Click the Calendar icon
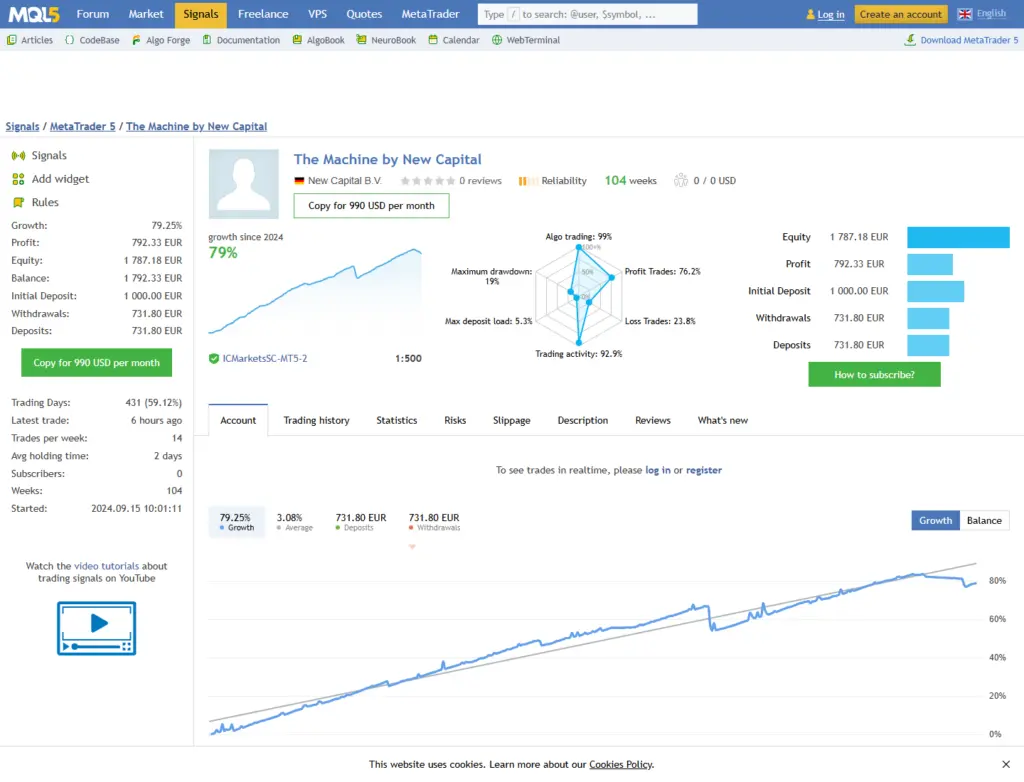This screenshot has height=782, width=1024. pos(433,40)
